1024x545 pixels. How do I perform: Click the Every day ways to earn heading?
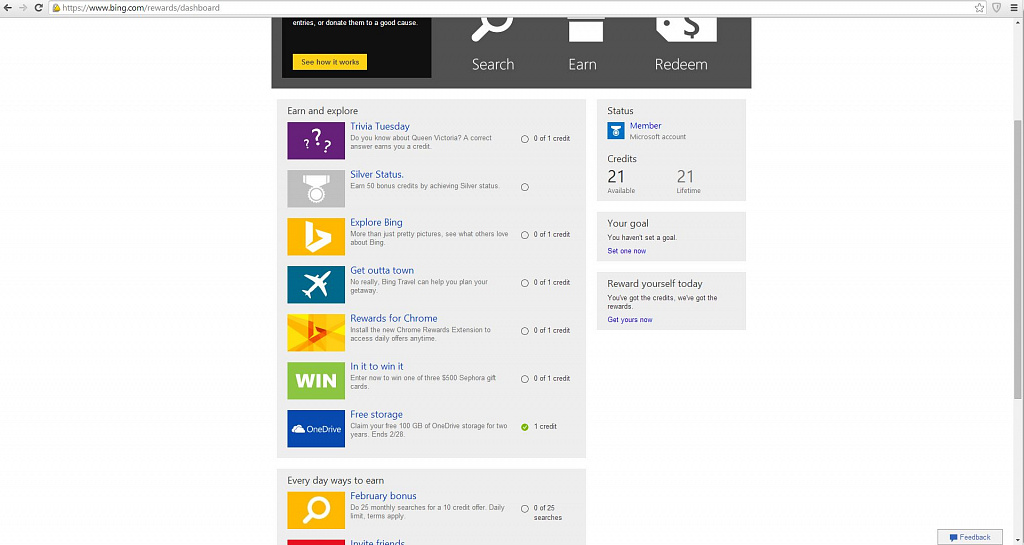[x=336, y=480]
